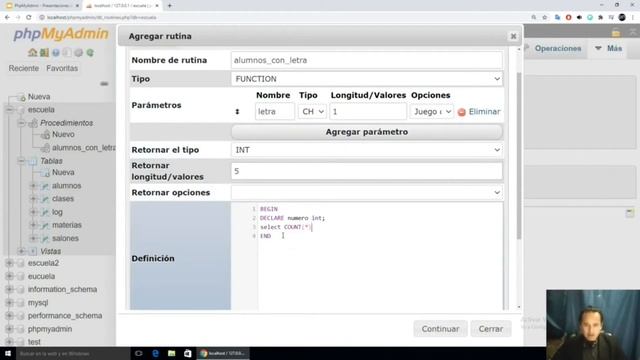This screenshot has height=360, width=640.
Task: Open navigation panel settings gear icon
Action: (x=79, y=53)
